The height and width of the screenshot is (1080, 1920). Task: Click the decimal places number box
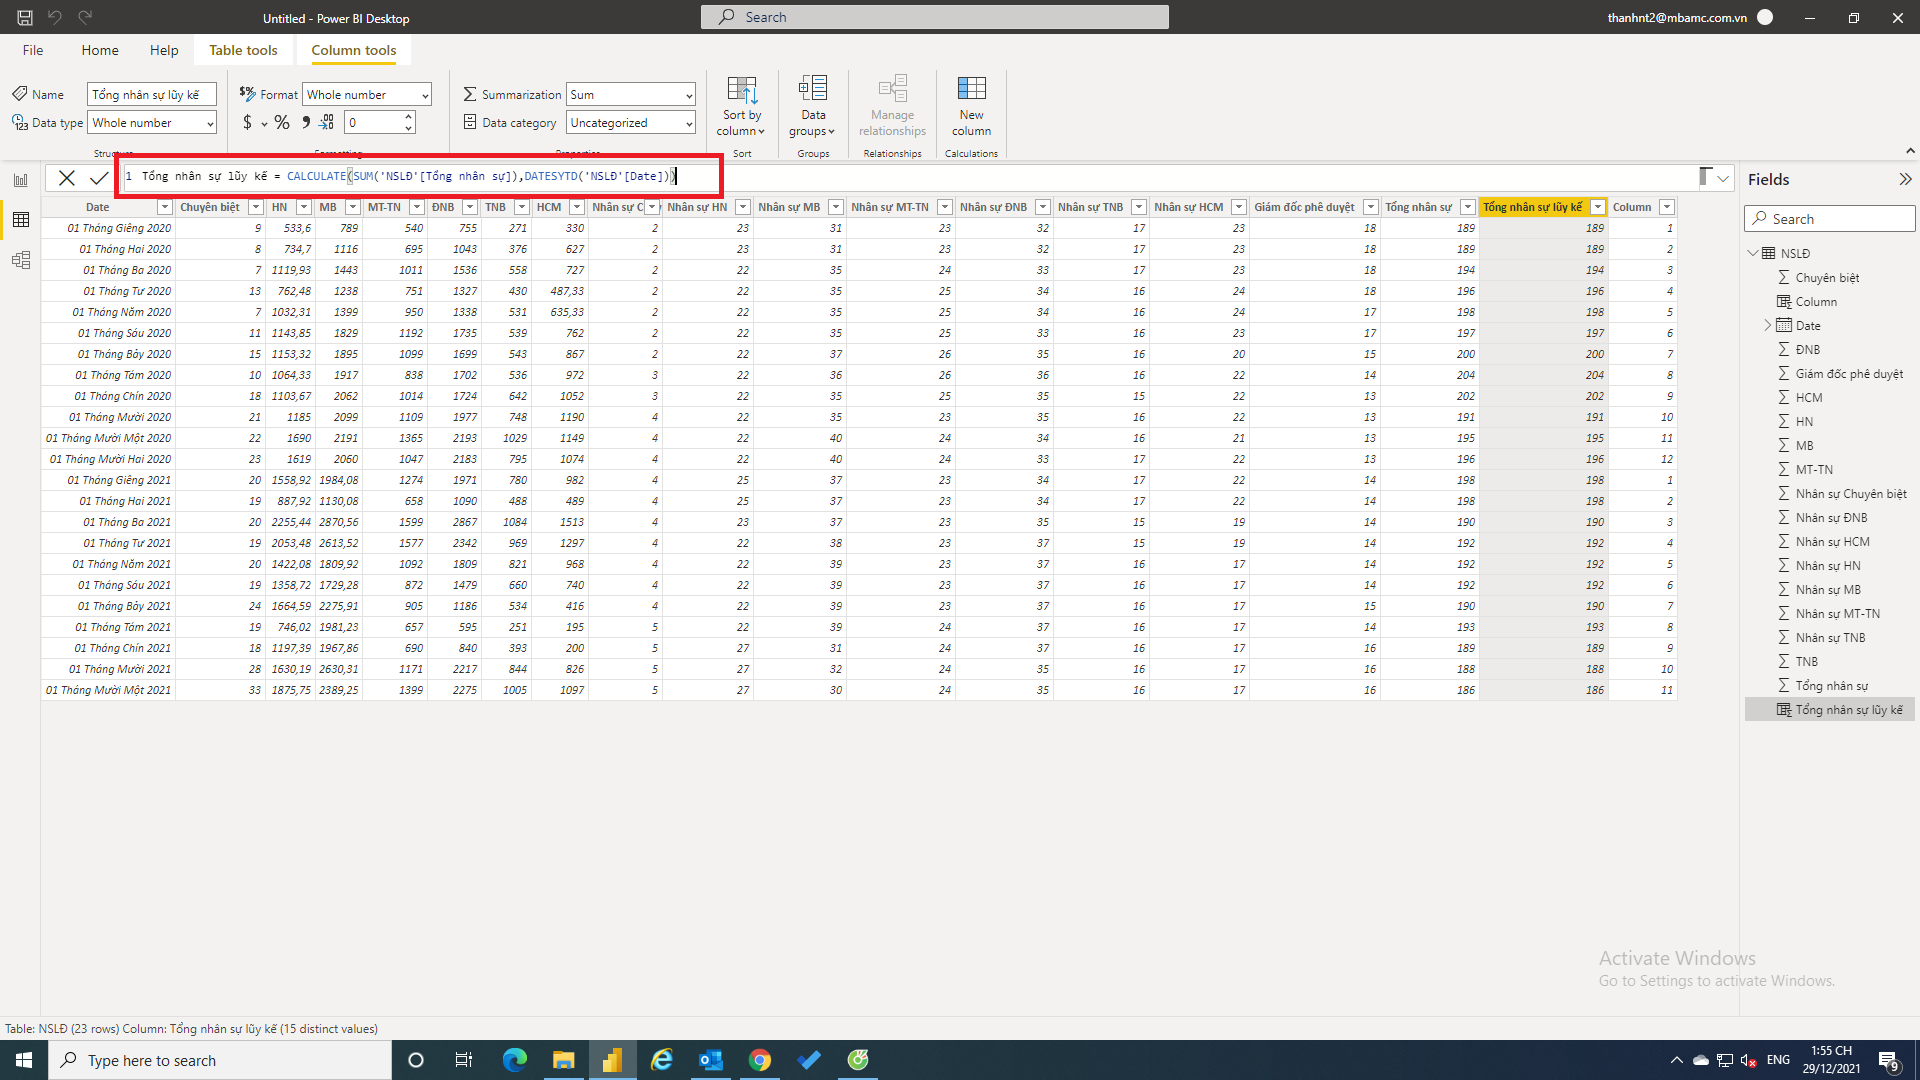(x=374, y=123)
